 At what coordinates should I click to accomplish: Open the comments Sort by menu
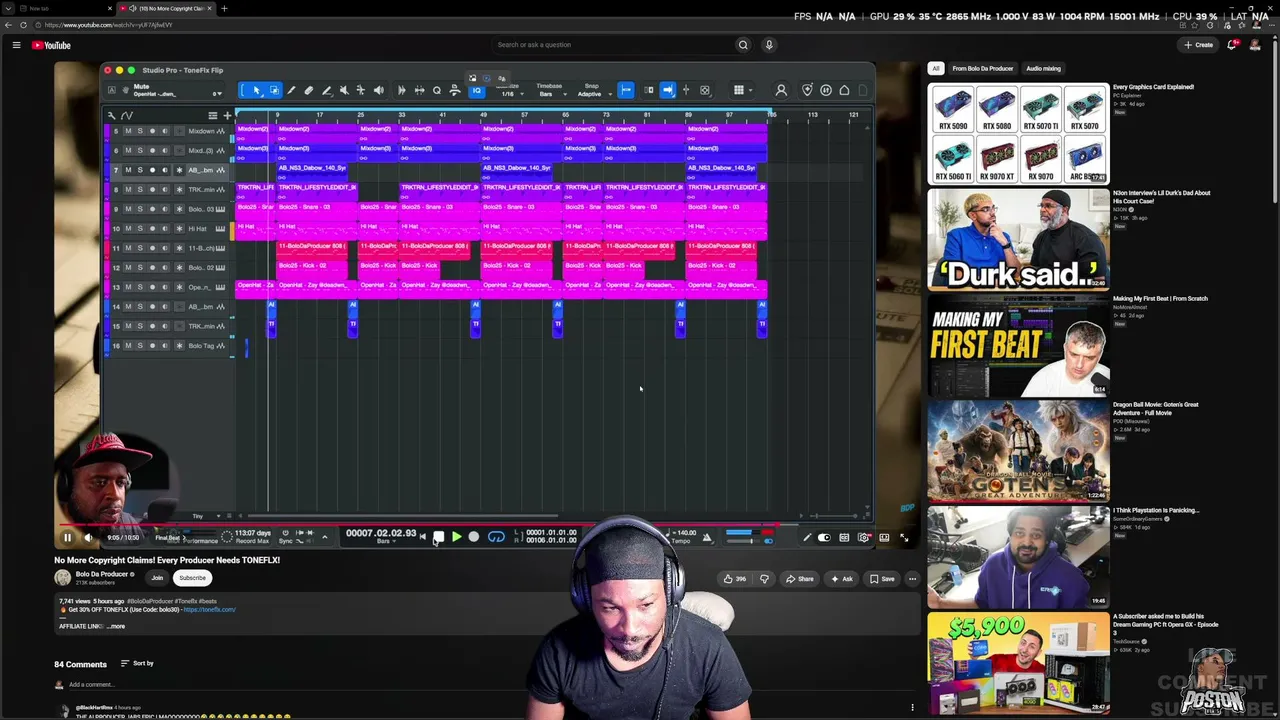137,663
